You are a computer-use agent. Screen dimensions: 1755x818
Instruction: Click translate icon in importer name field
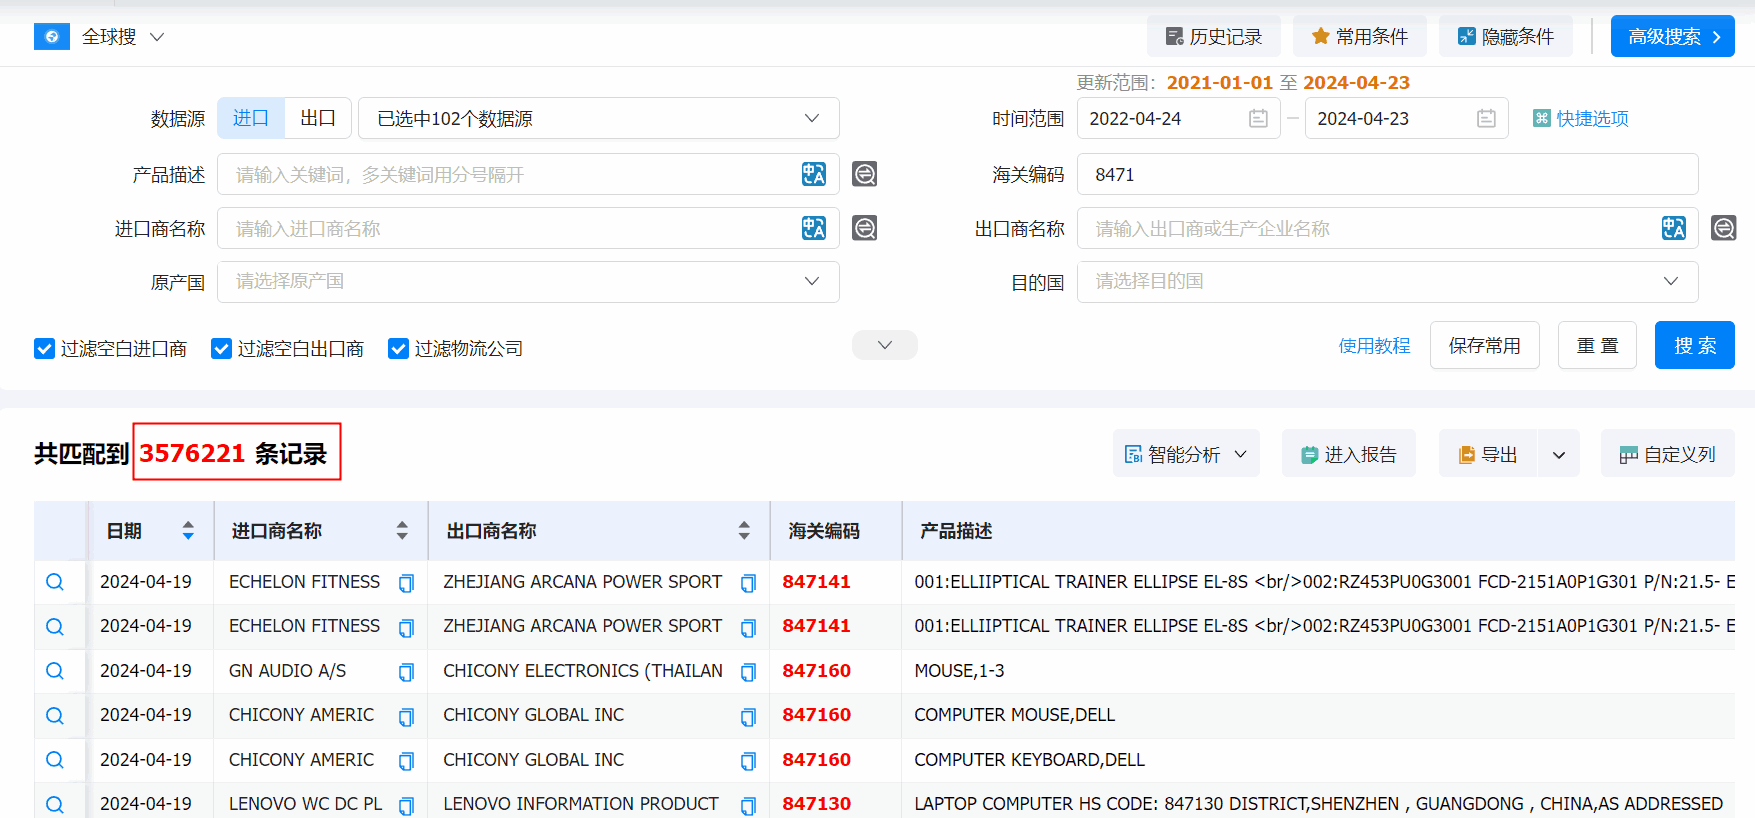click(x=813, y=228)
